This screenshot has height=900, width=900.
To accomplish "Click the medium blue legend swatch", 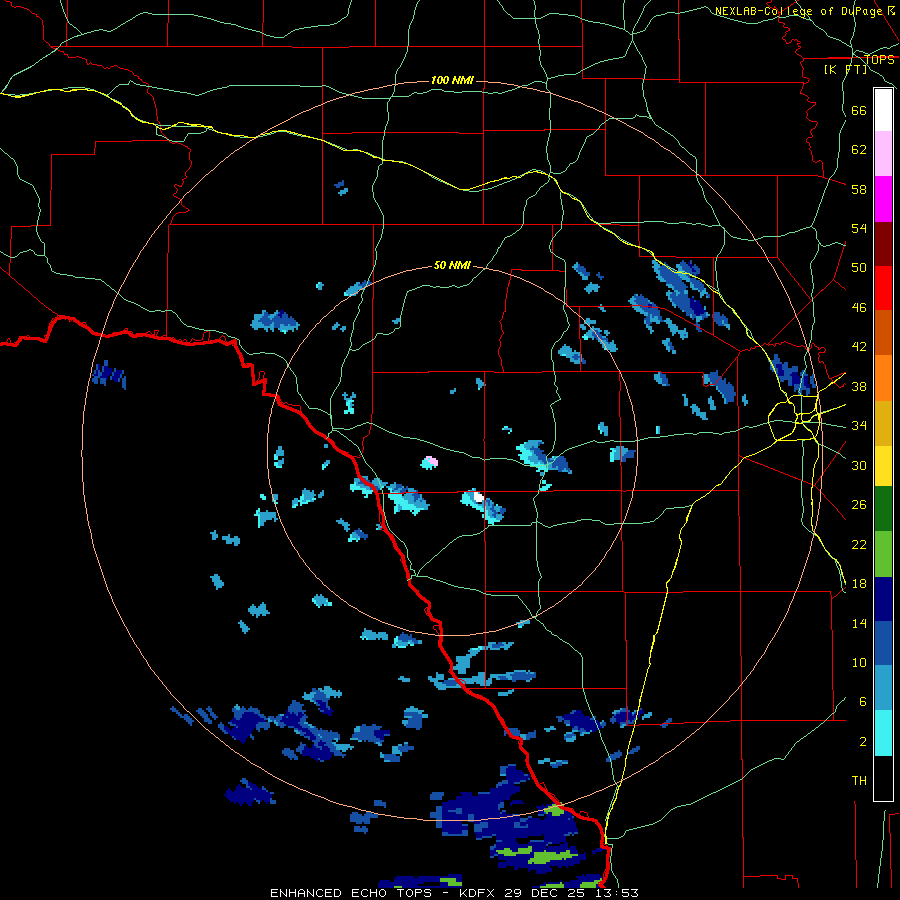I will click(x=883, y=644).
